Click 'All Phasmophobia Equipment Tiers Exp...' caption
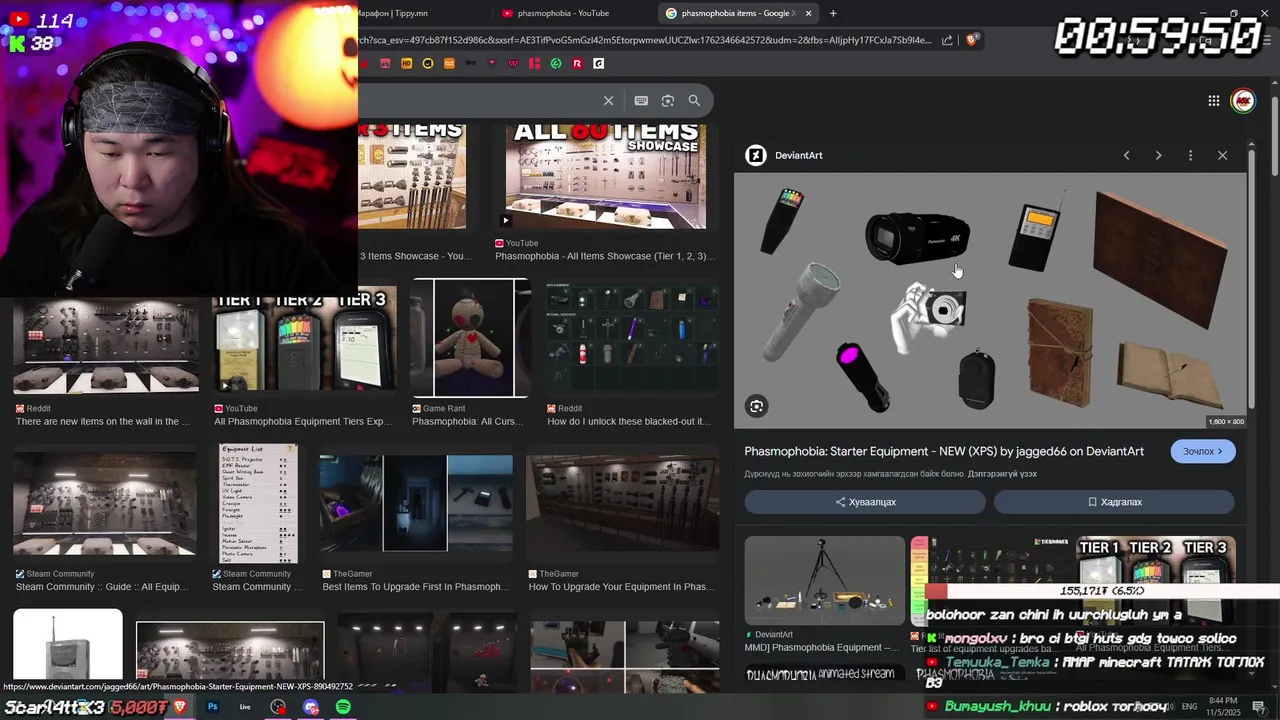Viewport: 1280px width, 720px height. [303, 422]
